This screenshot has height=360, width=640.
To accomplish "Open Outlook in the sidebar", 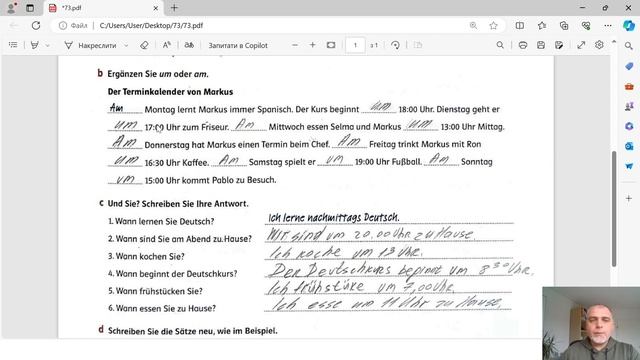I will point(629,146).
